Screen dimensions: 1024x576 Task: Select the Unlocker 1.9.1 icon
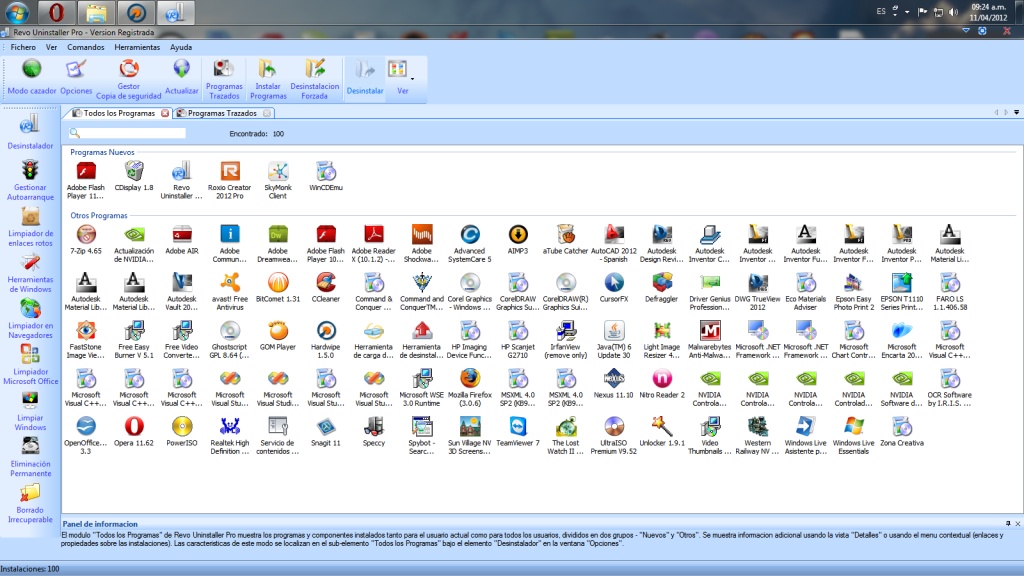(662, 431)
